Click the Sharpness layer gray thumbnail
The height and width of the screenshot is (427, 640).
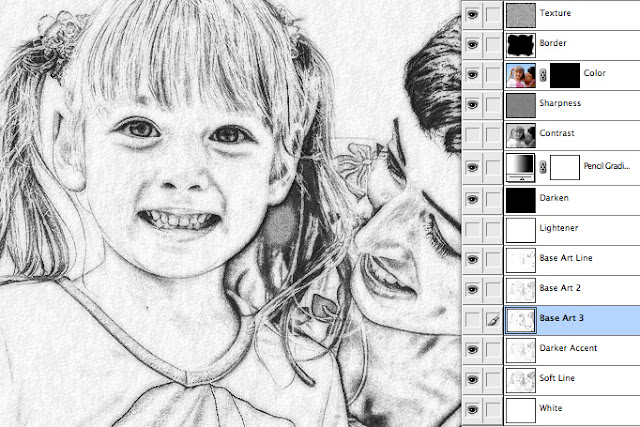pos(521,105)
